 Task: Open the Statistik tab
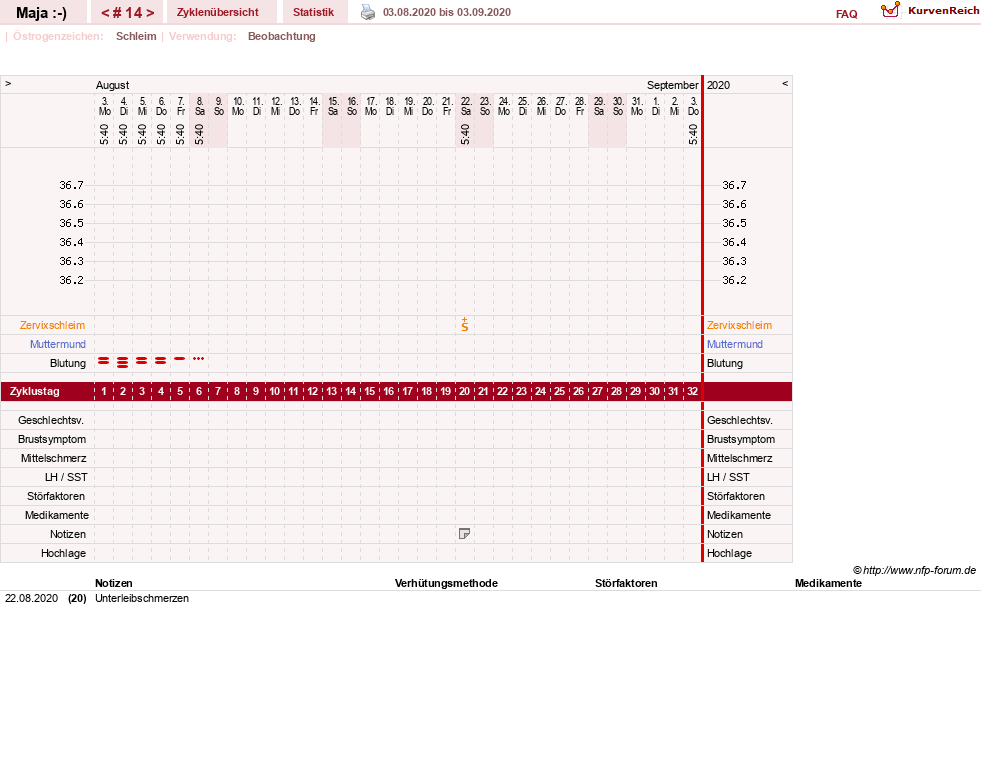313,12
